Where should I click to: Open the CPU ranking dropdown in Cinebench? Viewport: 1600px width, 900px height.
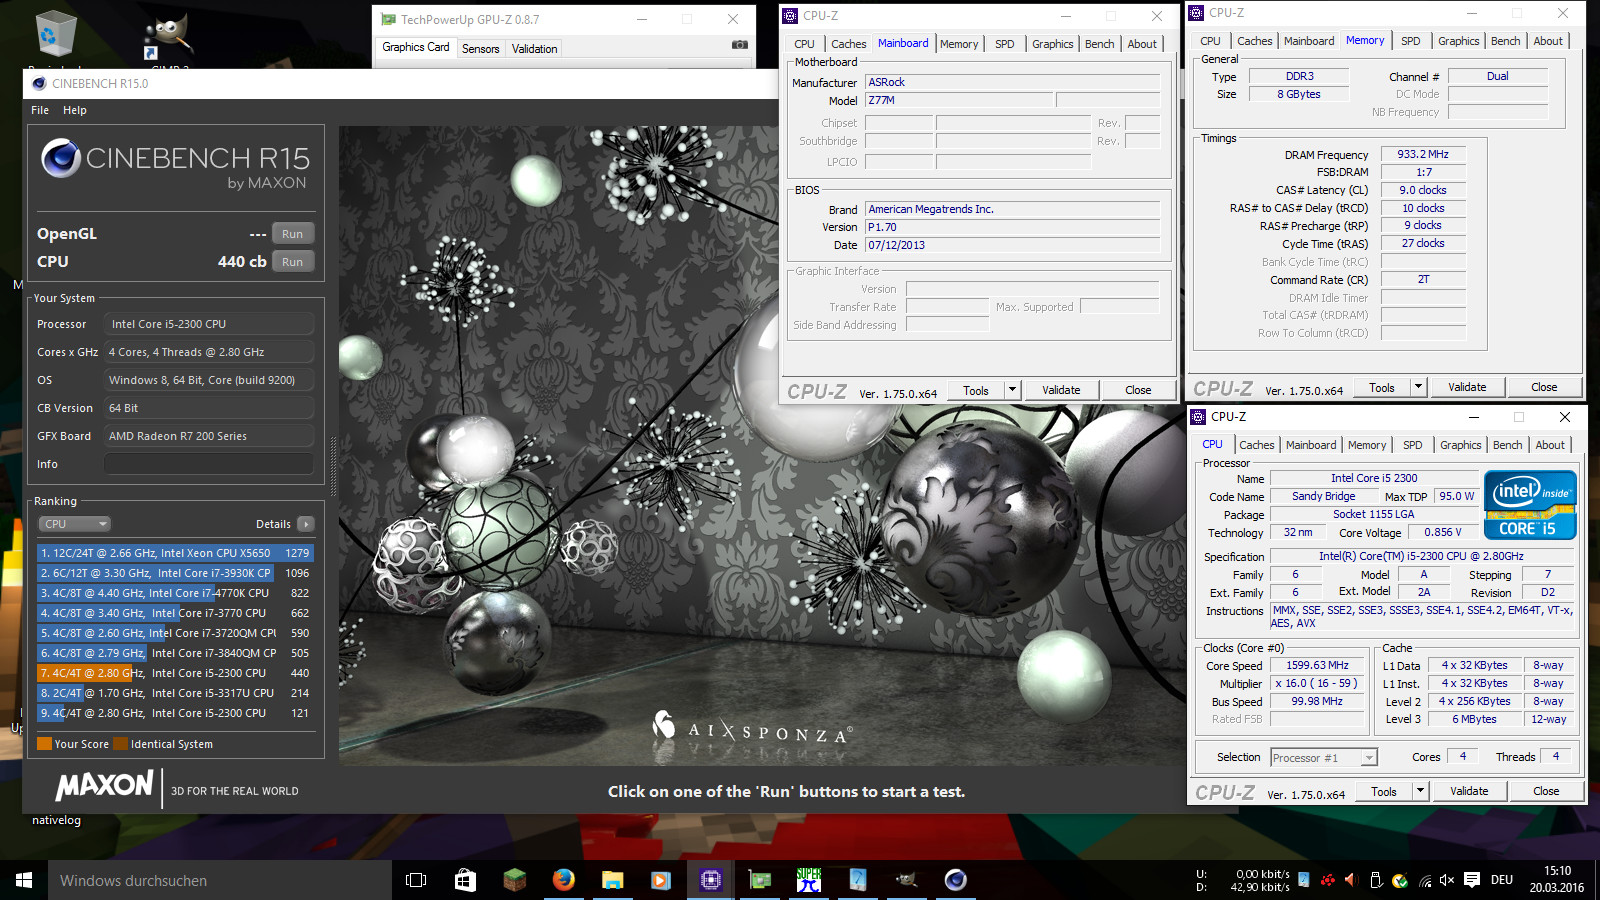[75, 524]
